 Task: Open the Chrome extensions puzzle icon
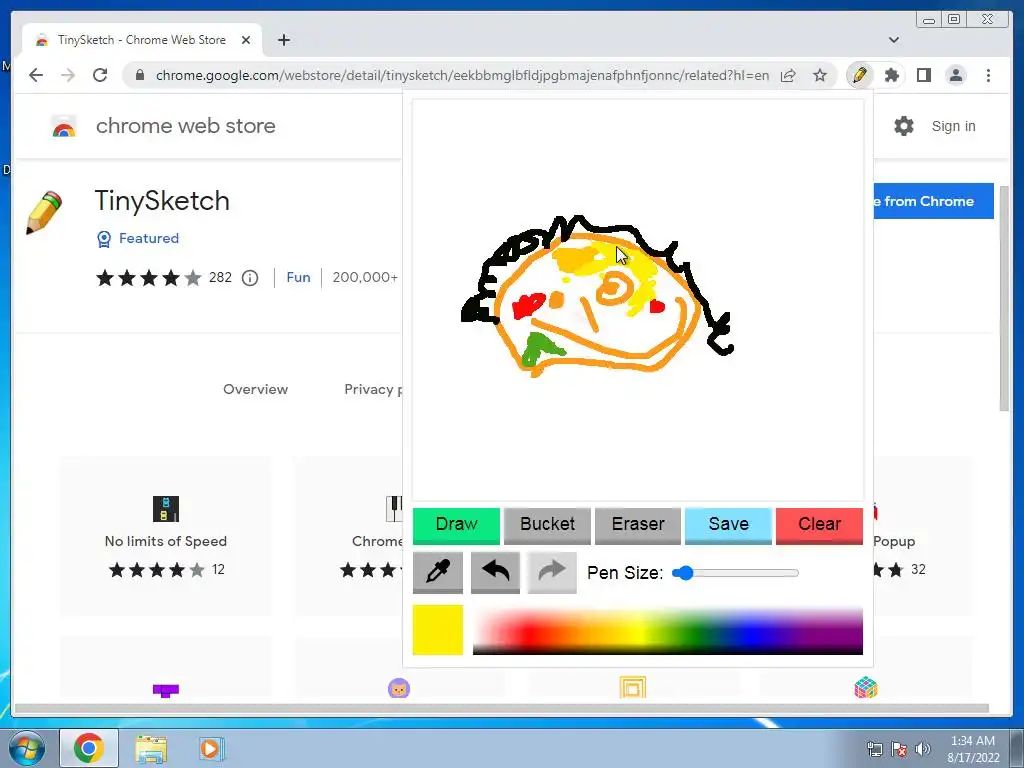click(891, 75)
